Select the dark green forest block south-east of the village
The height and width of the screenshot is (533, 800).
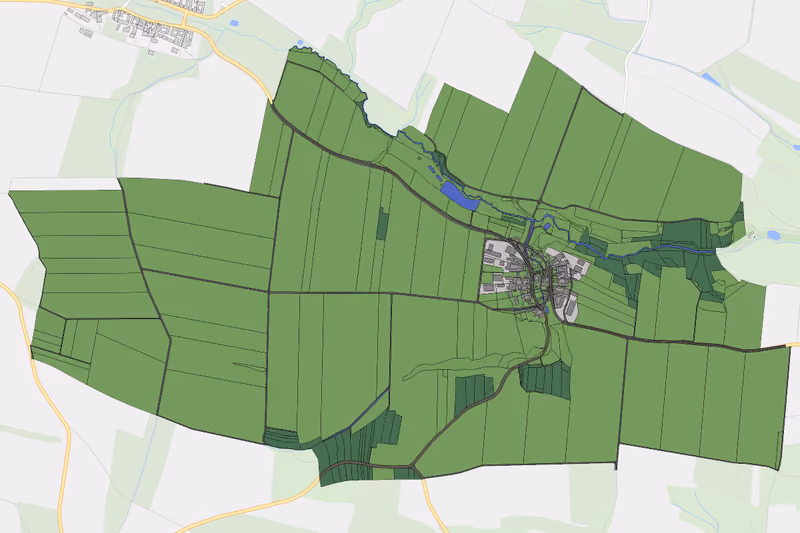[x=545, y=379]
